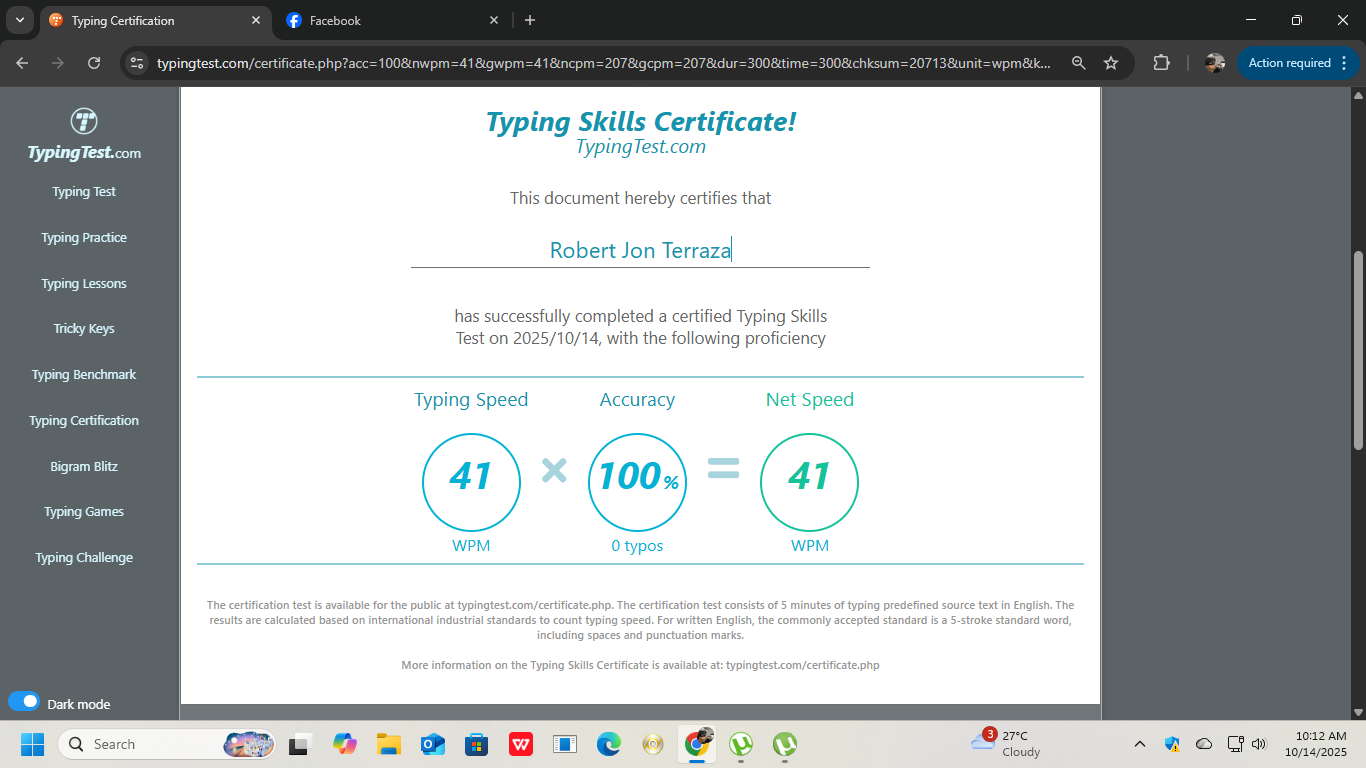Open Typing Benchmark page
Image resolution: width=1366 pixels, height=768 pixels.
(84, 375)
